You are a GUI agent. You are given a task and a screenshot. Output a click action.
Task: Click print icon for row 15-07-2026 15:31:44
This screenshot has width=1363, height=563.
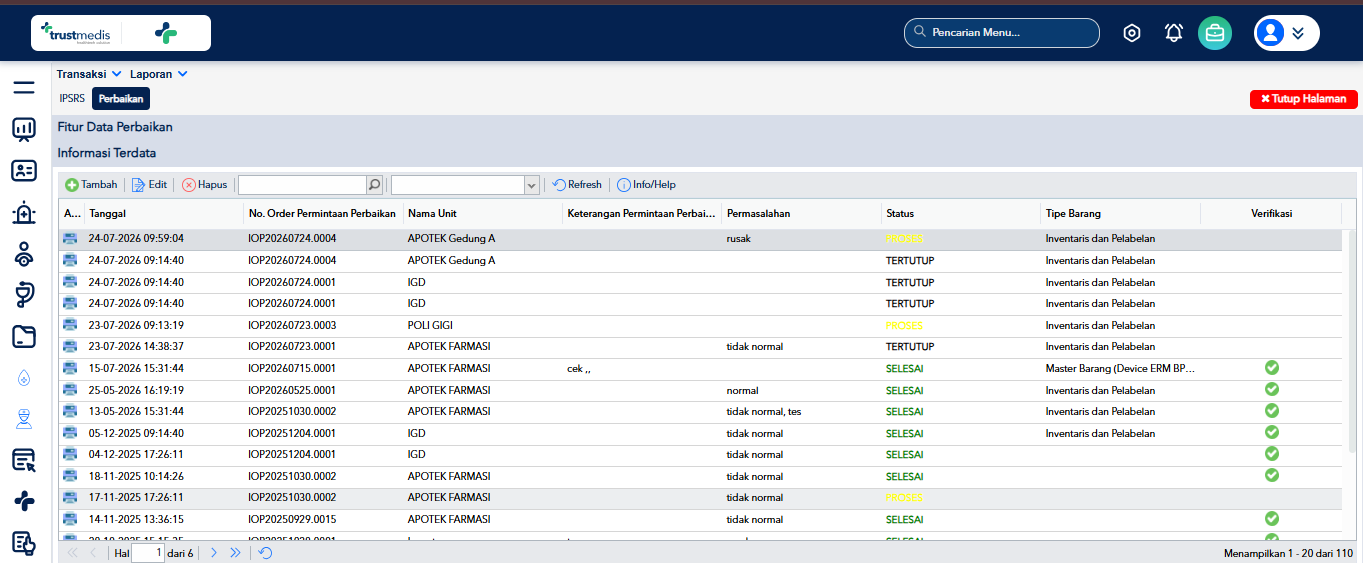point(70,368)
